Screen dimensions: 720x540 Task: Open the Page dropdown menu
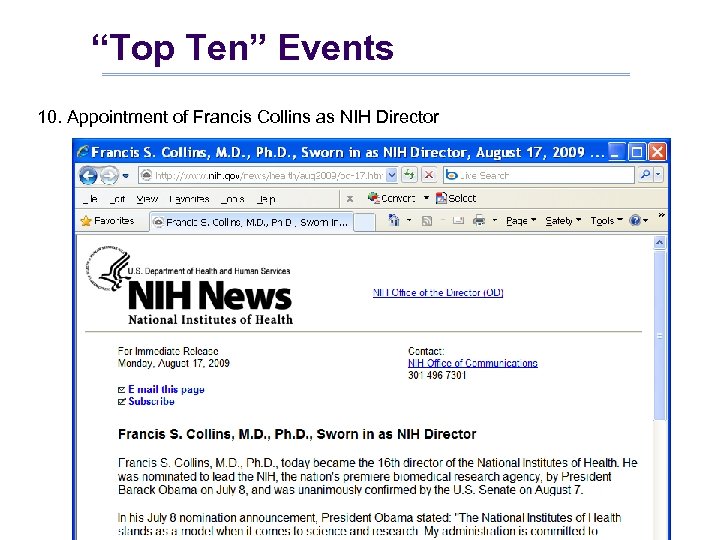521,221
